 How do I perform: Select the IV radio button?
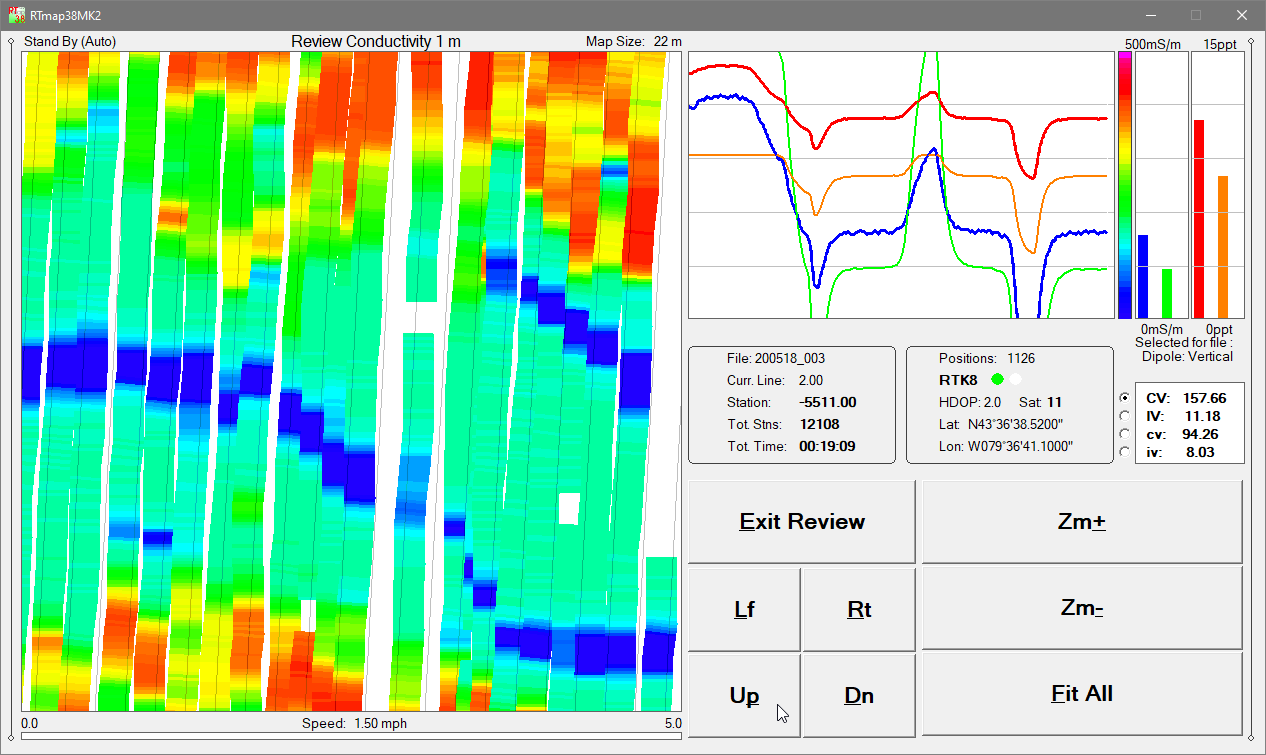click(1124, 416)
